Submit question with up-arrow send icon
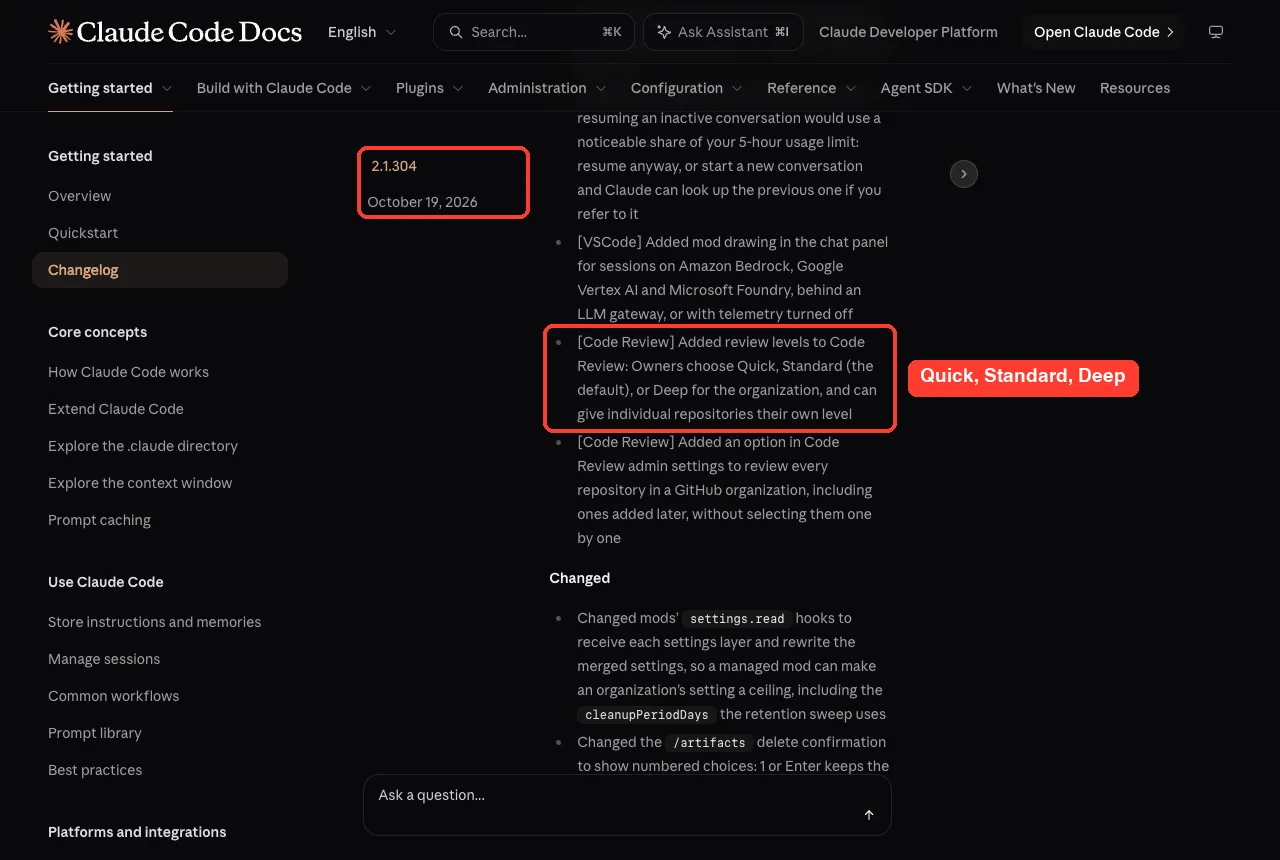1280x860 pixels. [869, 815]
